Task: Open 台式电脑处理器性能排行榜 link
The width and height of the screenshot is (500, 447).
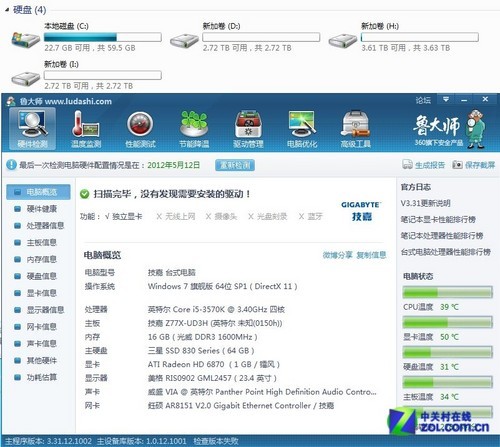Action: [x=446, y=252]
